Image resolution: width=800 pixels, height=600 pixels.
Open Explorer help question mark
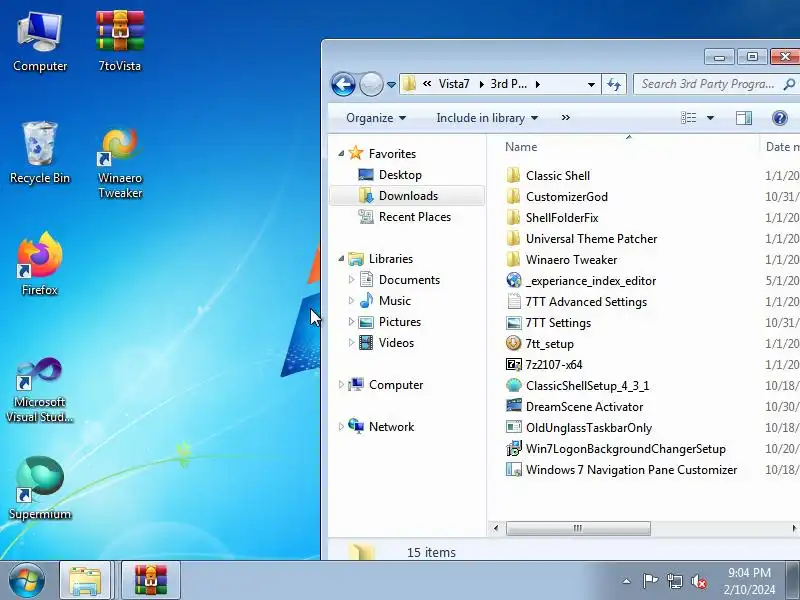click(x=780, y=118)
